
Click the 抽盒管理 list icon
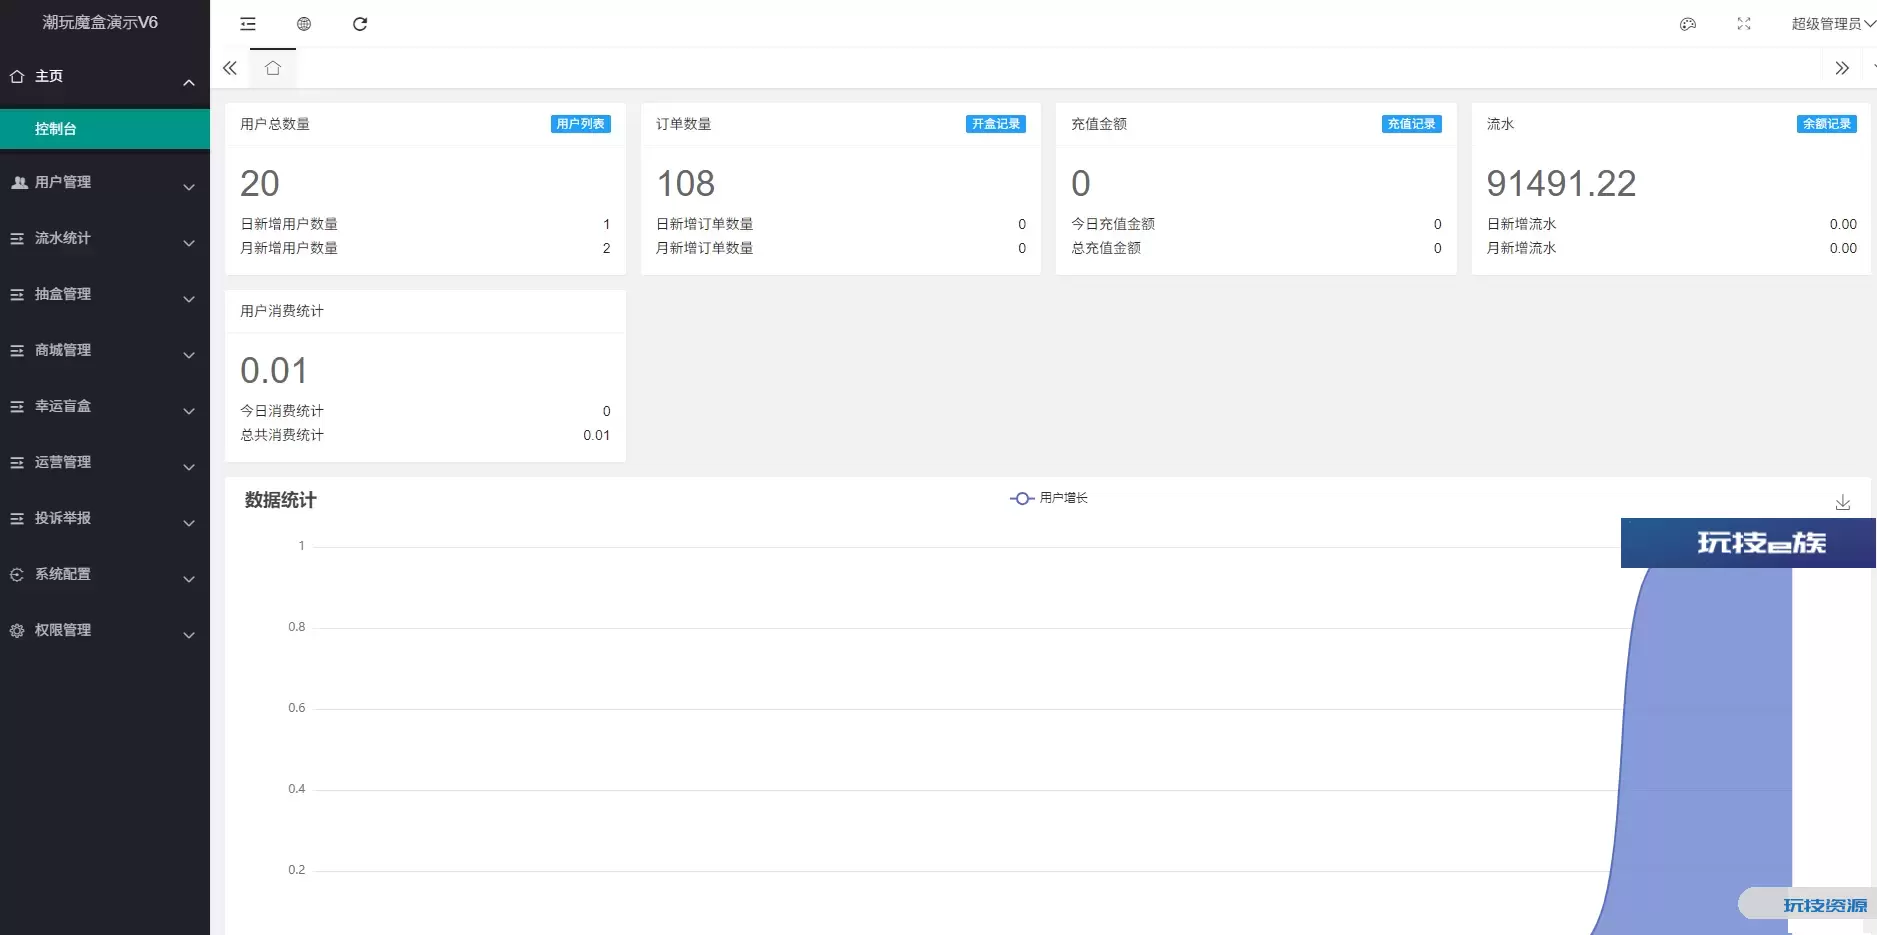tap(17, 294)
